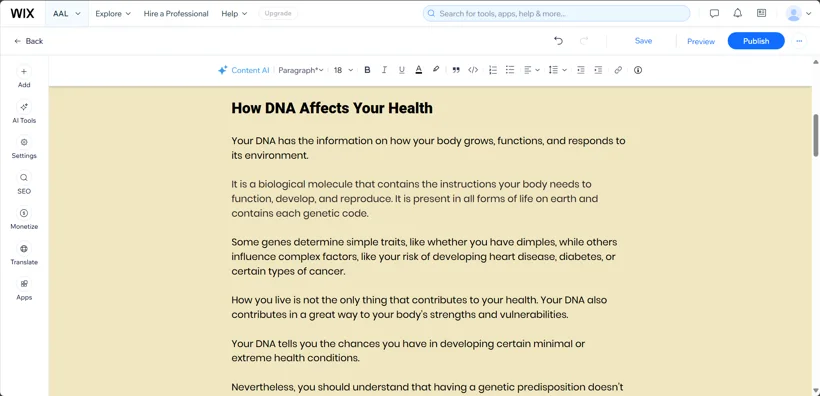Open the Translate panel
The width and height of the screenshot is (820, 396).
click(24, 254)
